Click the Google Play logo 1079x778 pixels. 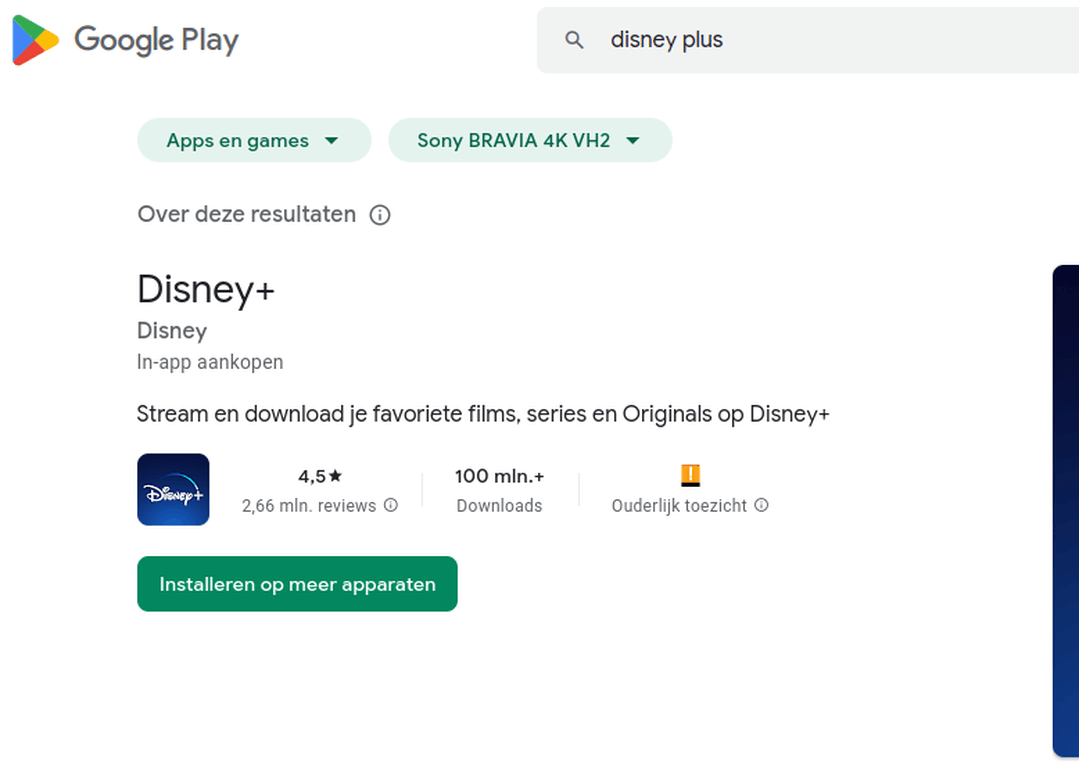coord(125,40)
